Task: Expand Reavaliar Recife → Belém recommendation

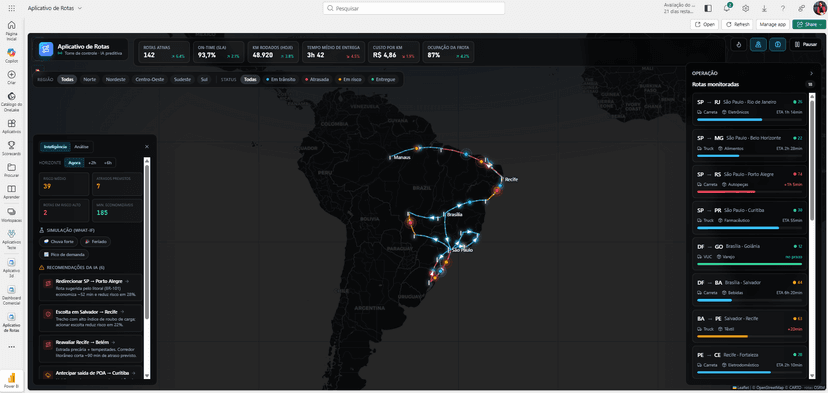Action: pos(90,348)
